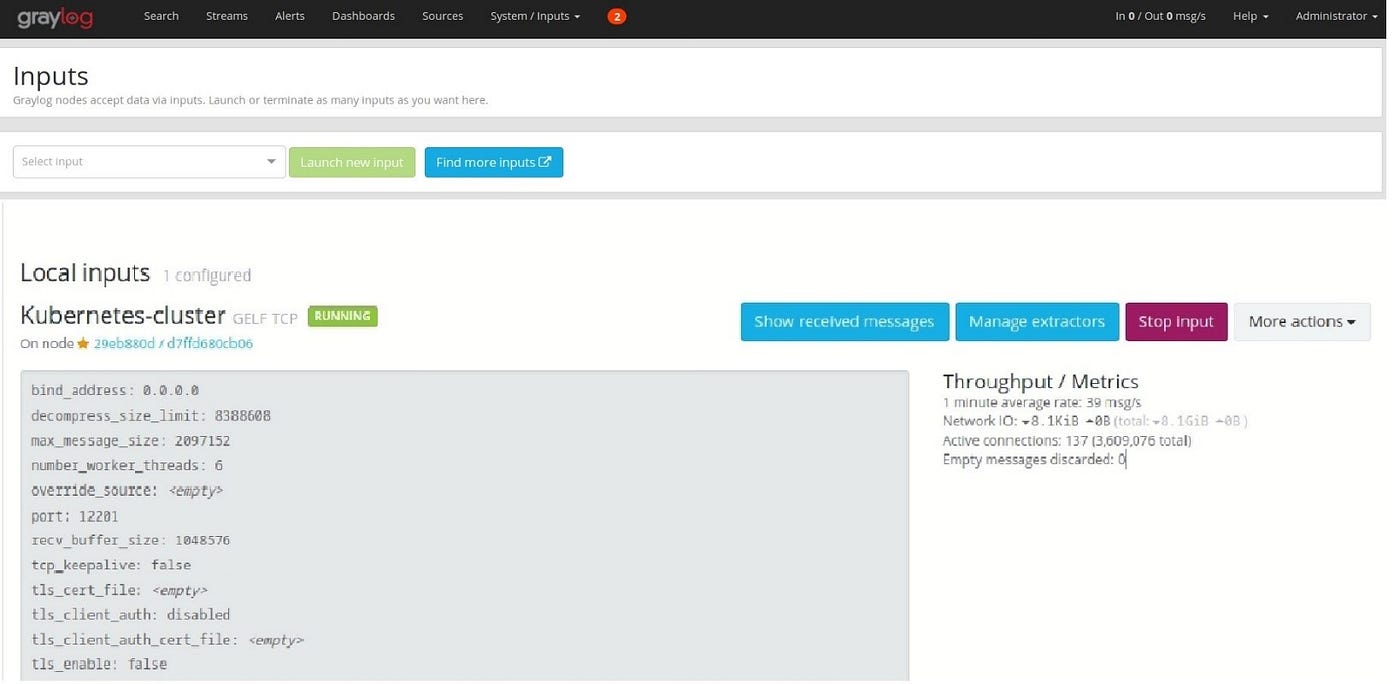Viewport: 1400px width, 684px height.
Task: Open the Search page
Action: pyautogui.click(x=161, y=16)
